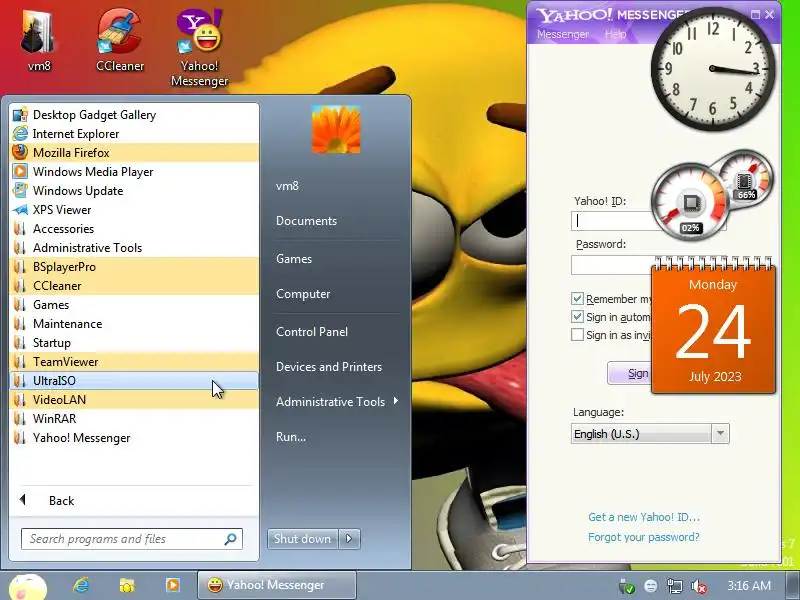Open Control Panel from the Start menu
Image resolution: width=800 pixels, height=600 pixels.
coord(312,332)
